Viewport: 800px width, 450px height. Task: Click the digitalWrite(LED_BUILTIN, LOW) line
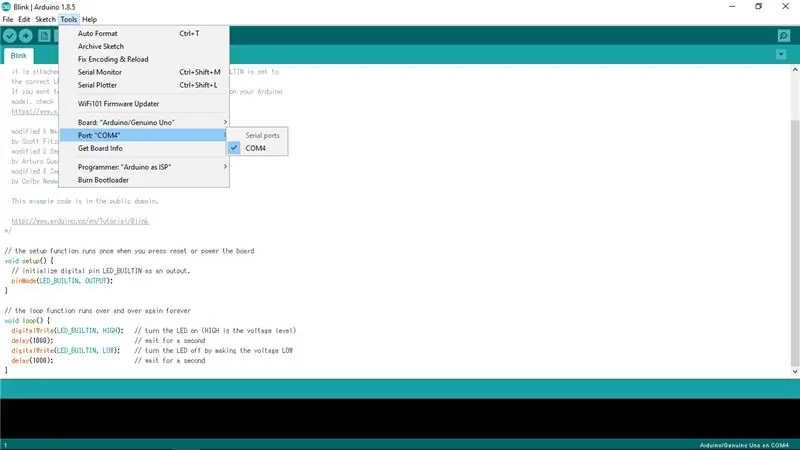click(x=66, y=351)
